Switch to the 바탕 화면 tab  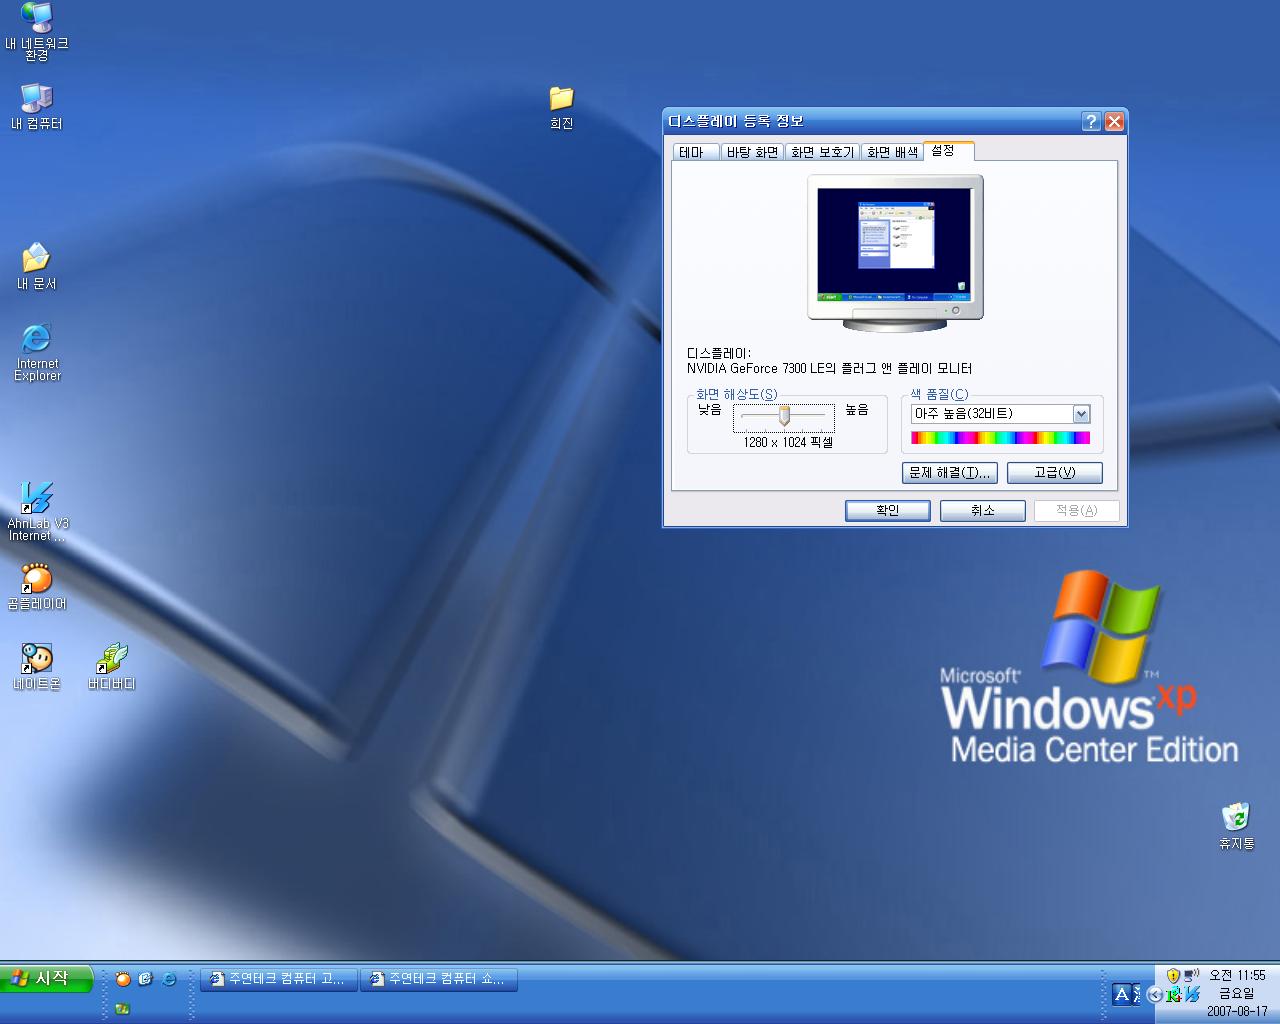click(x=752, y=152)
